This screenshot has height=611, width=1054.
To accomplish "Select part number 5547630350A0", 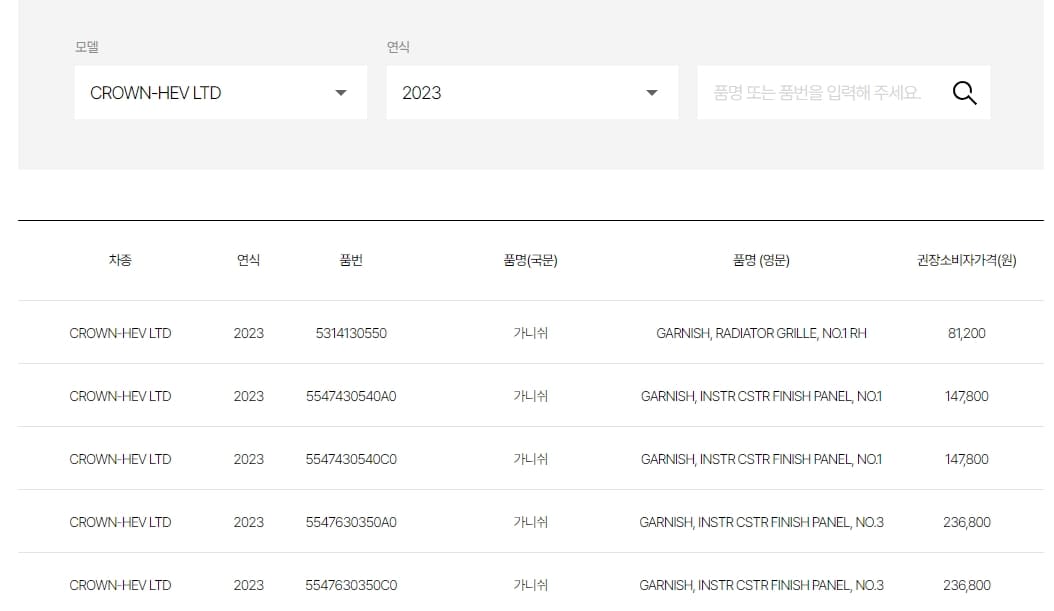I will click(351, 522).
